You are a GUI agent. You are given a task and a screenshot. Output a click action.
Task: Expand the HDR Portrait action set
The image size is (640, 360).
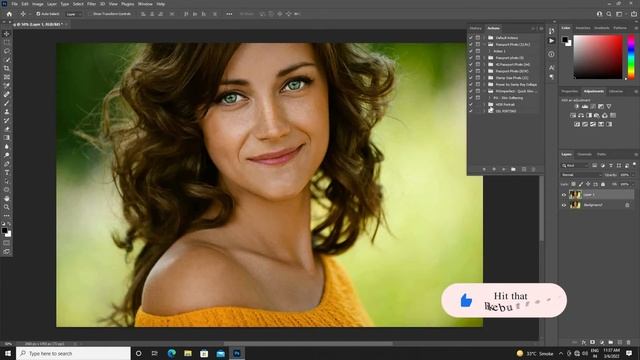[x=484, y=104]
